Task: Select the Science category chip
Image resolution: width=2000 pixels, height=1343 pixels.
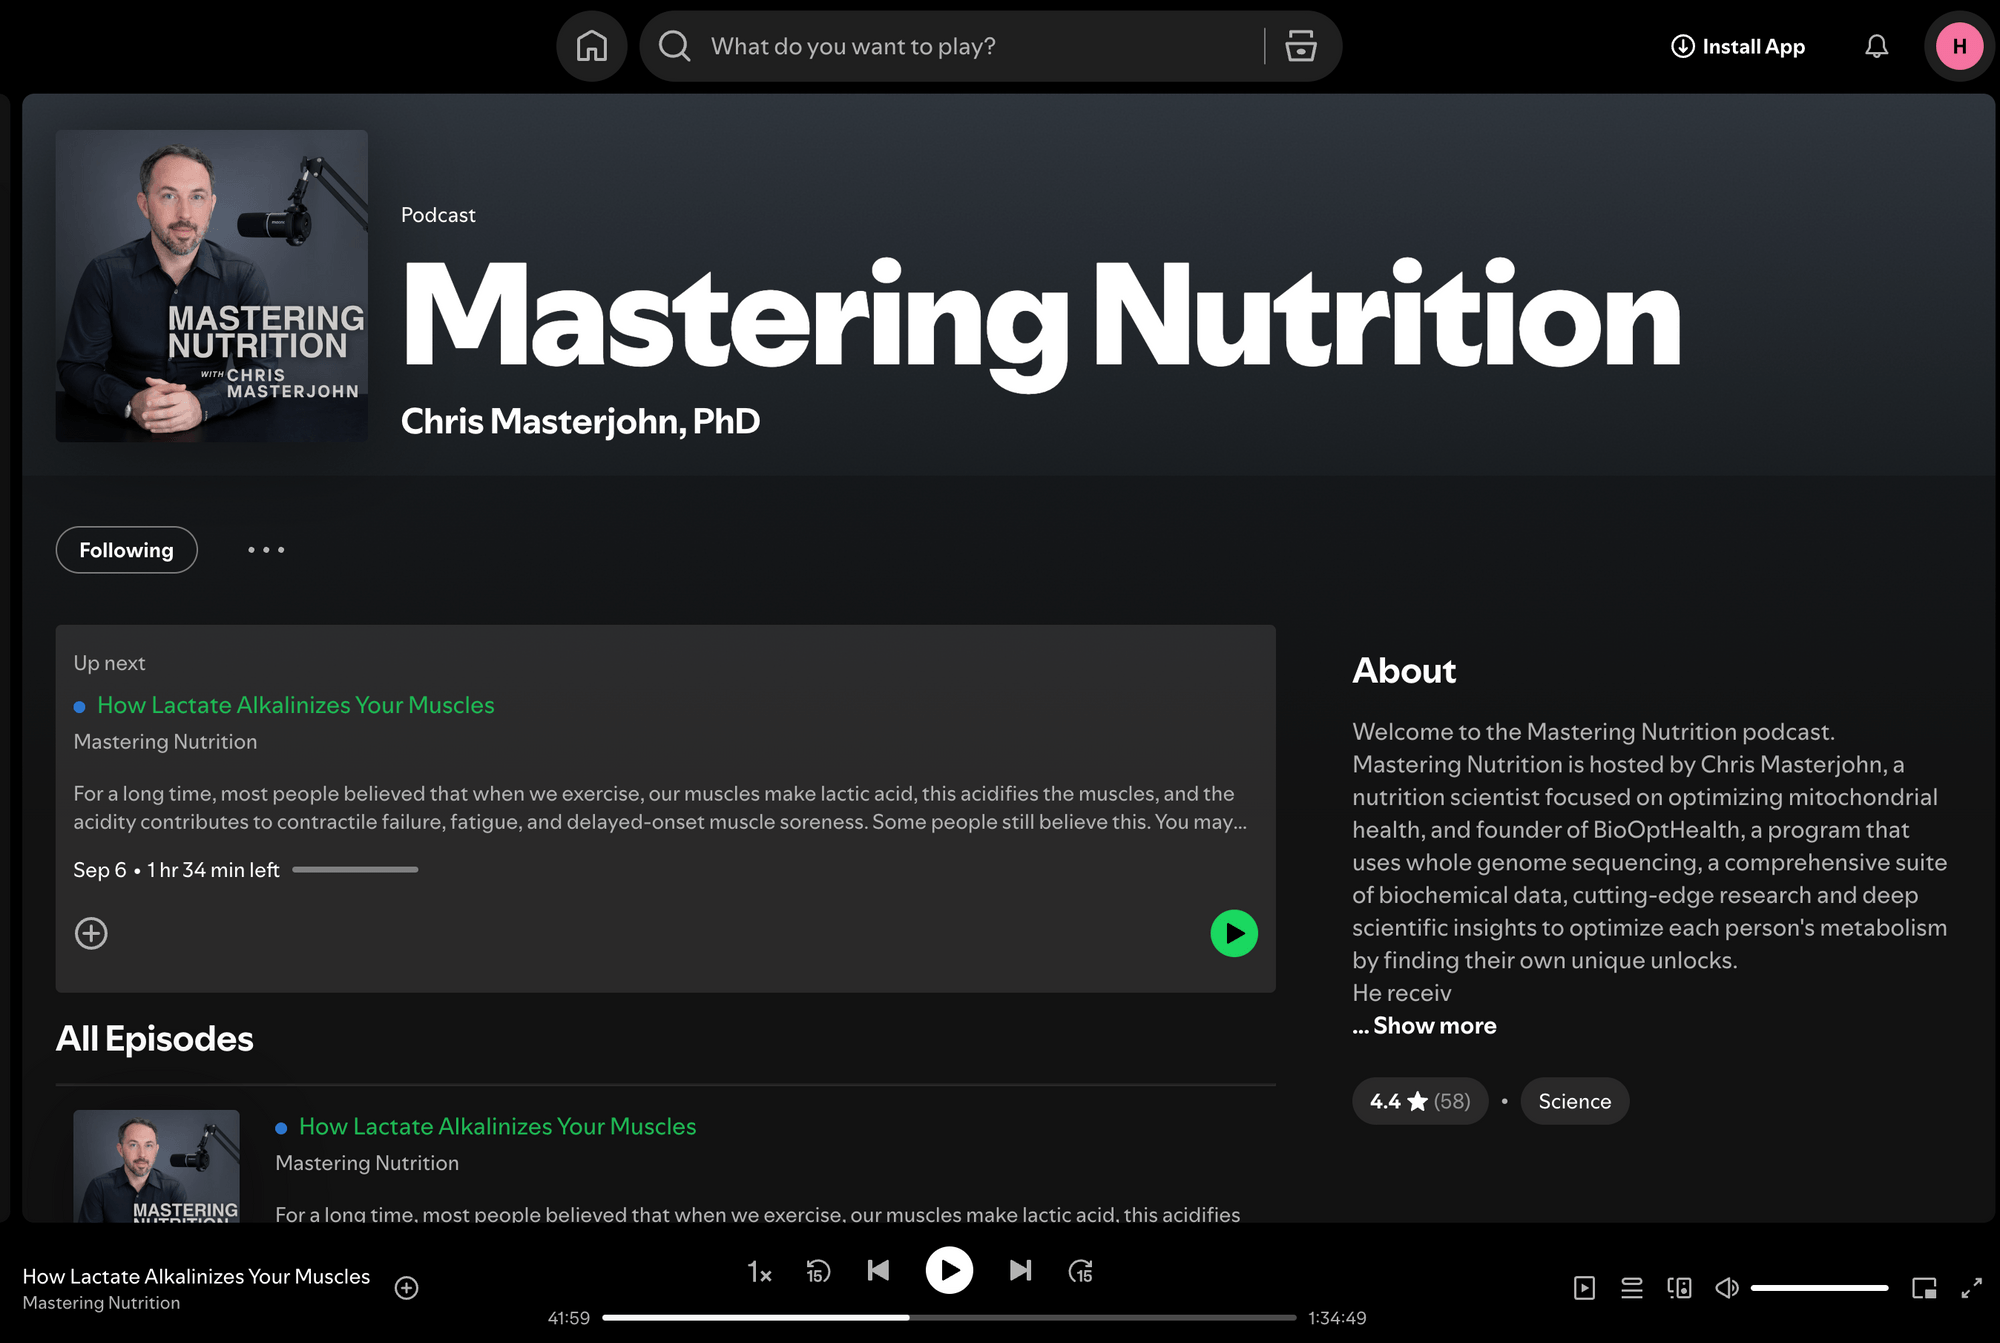Action: click(1574, 1101)
